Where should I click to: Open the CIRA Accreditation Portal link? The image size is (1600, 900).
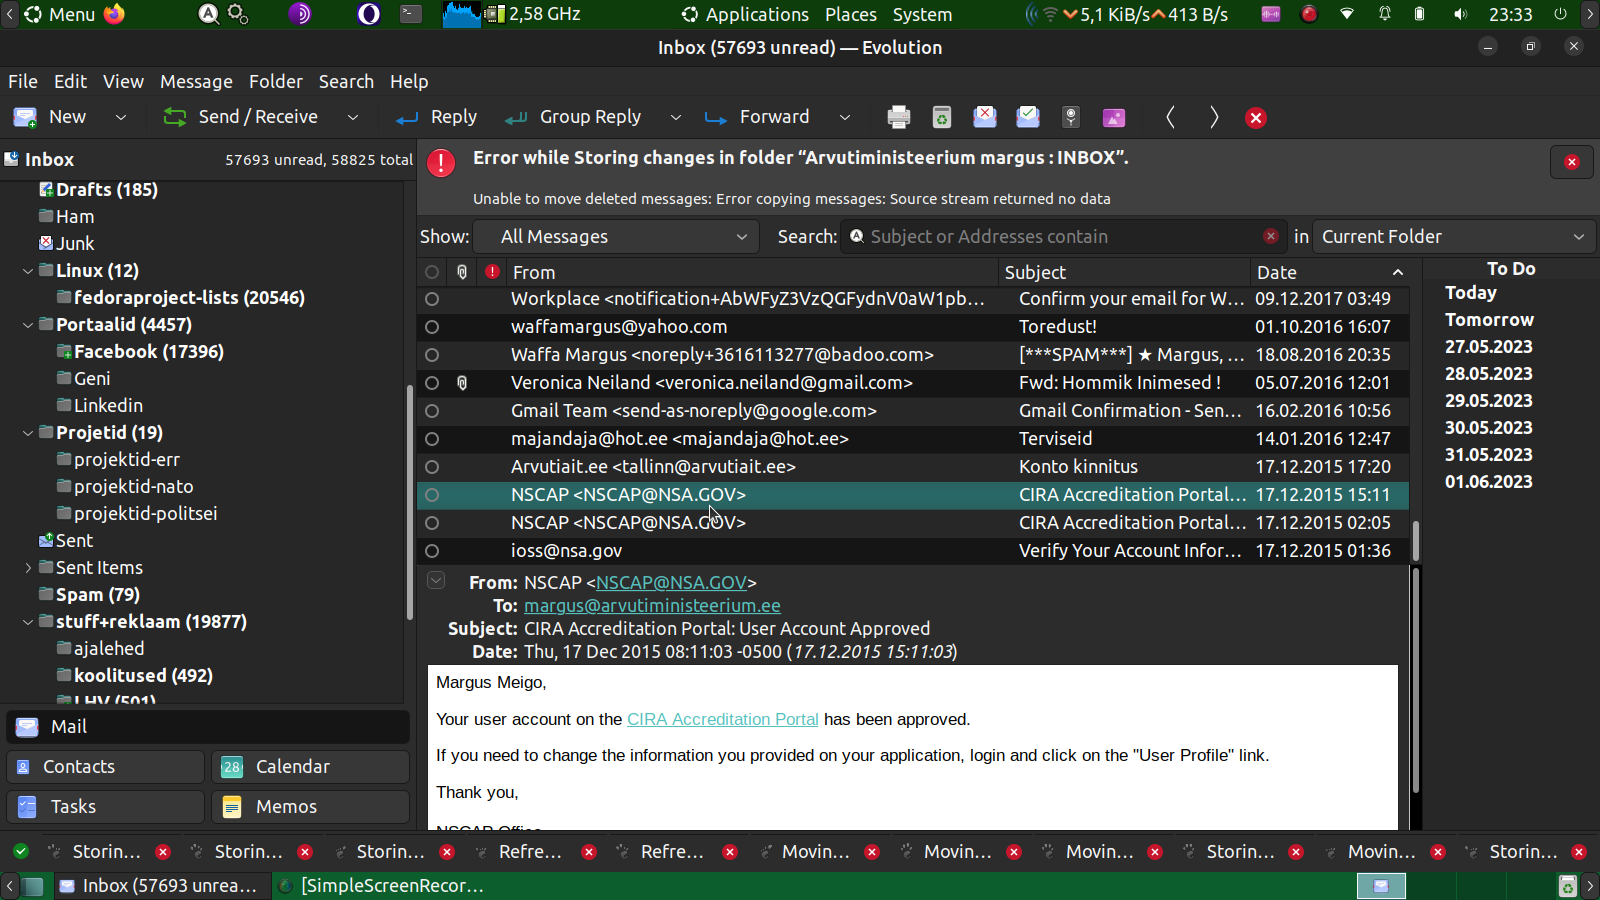pyautogui.click(x=722, y=720)
